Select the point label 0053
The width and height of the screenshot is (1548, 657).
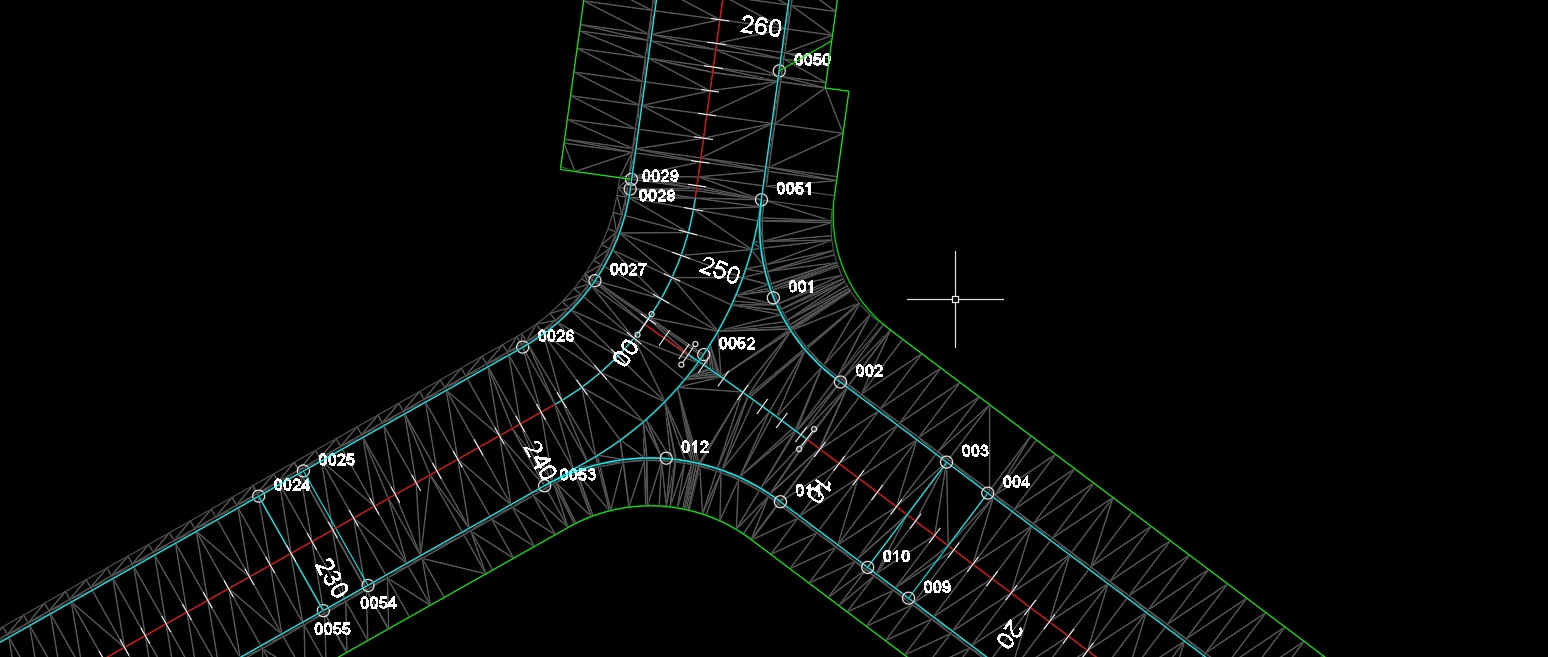coord(578,475)
